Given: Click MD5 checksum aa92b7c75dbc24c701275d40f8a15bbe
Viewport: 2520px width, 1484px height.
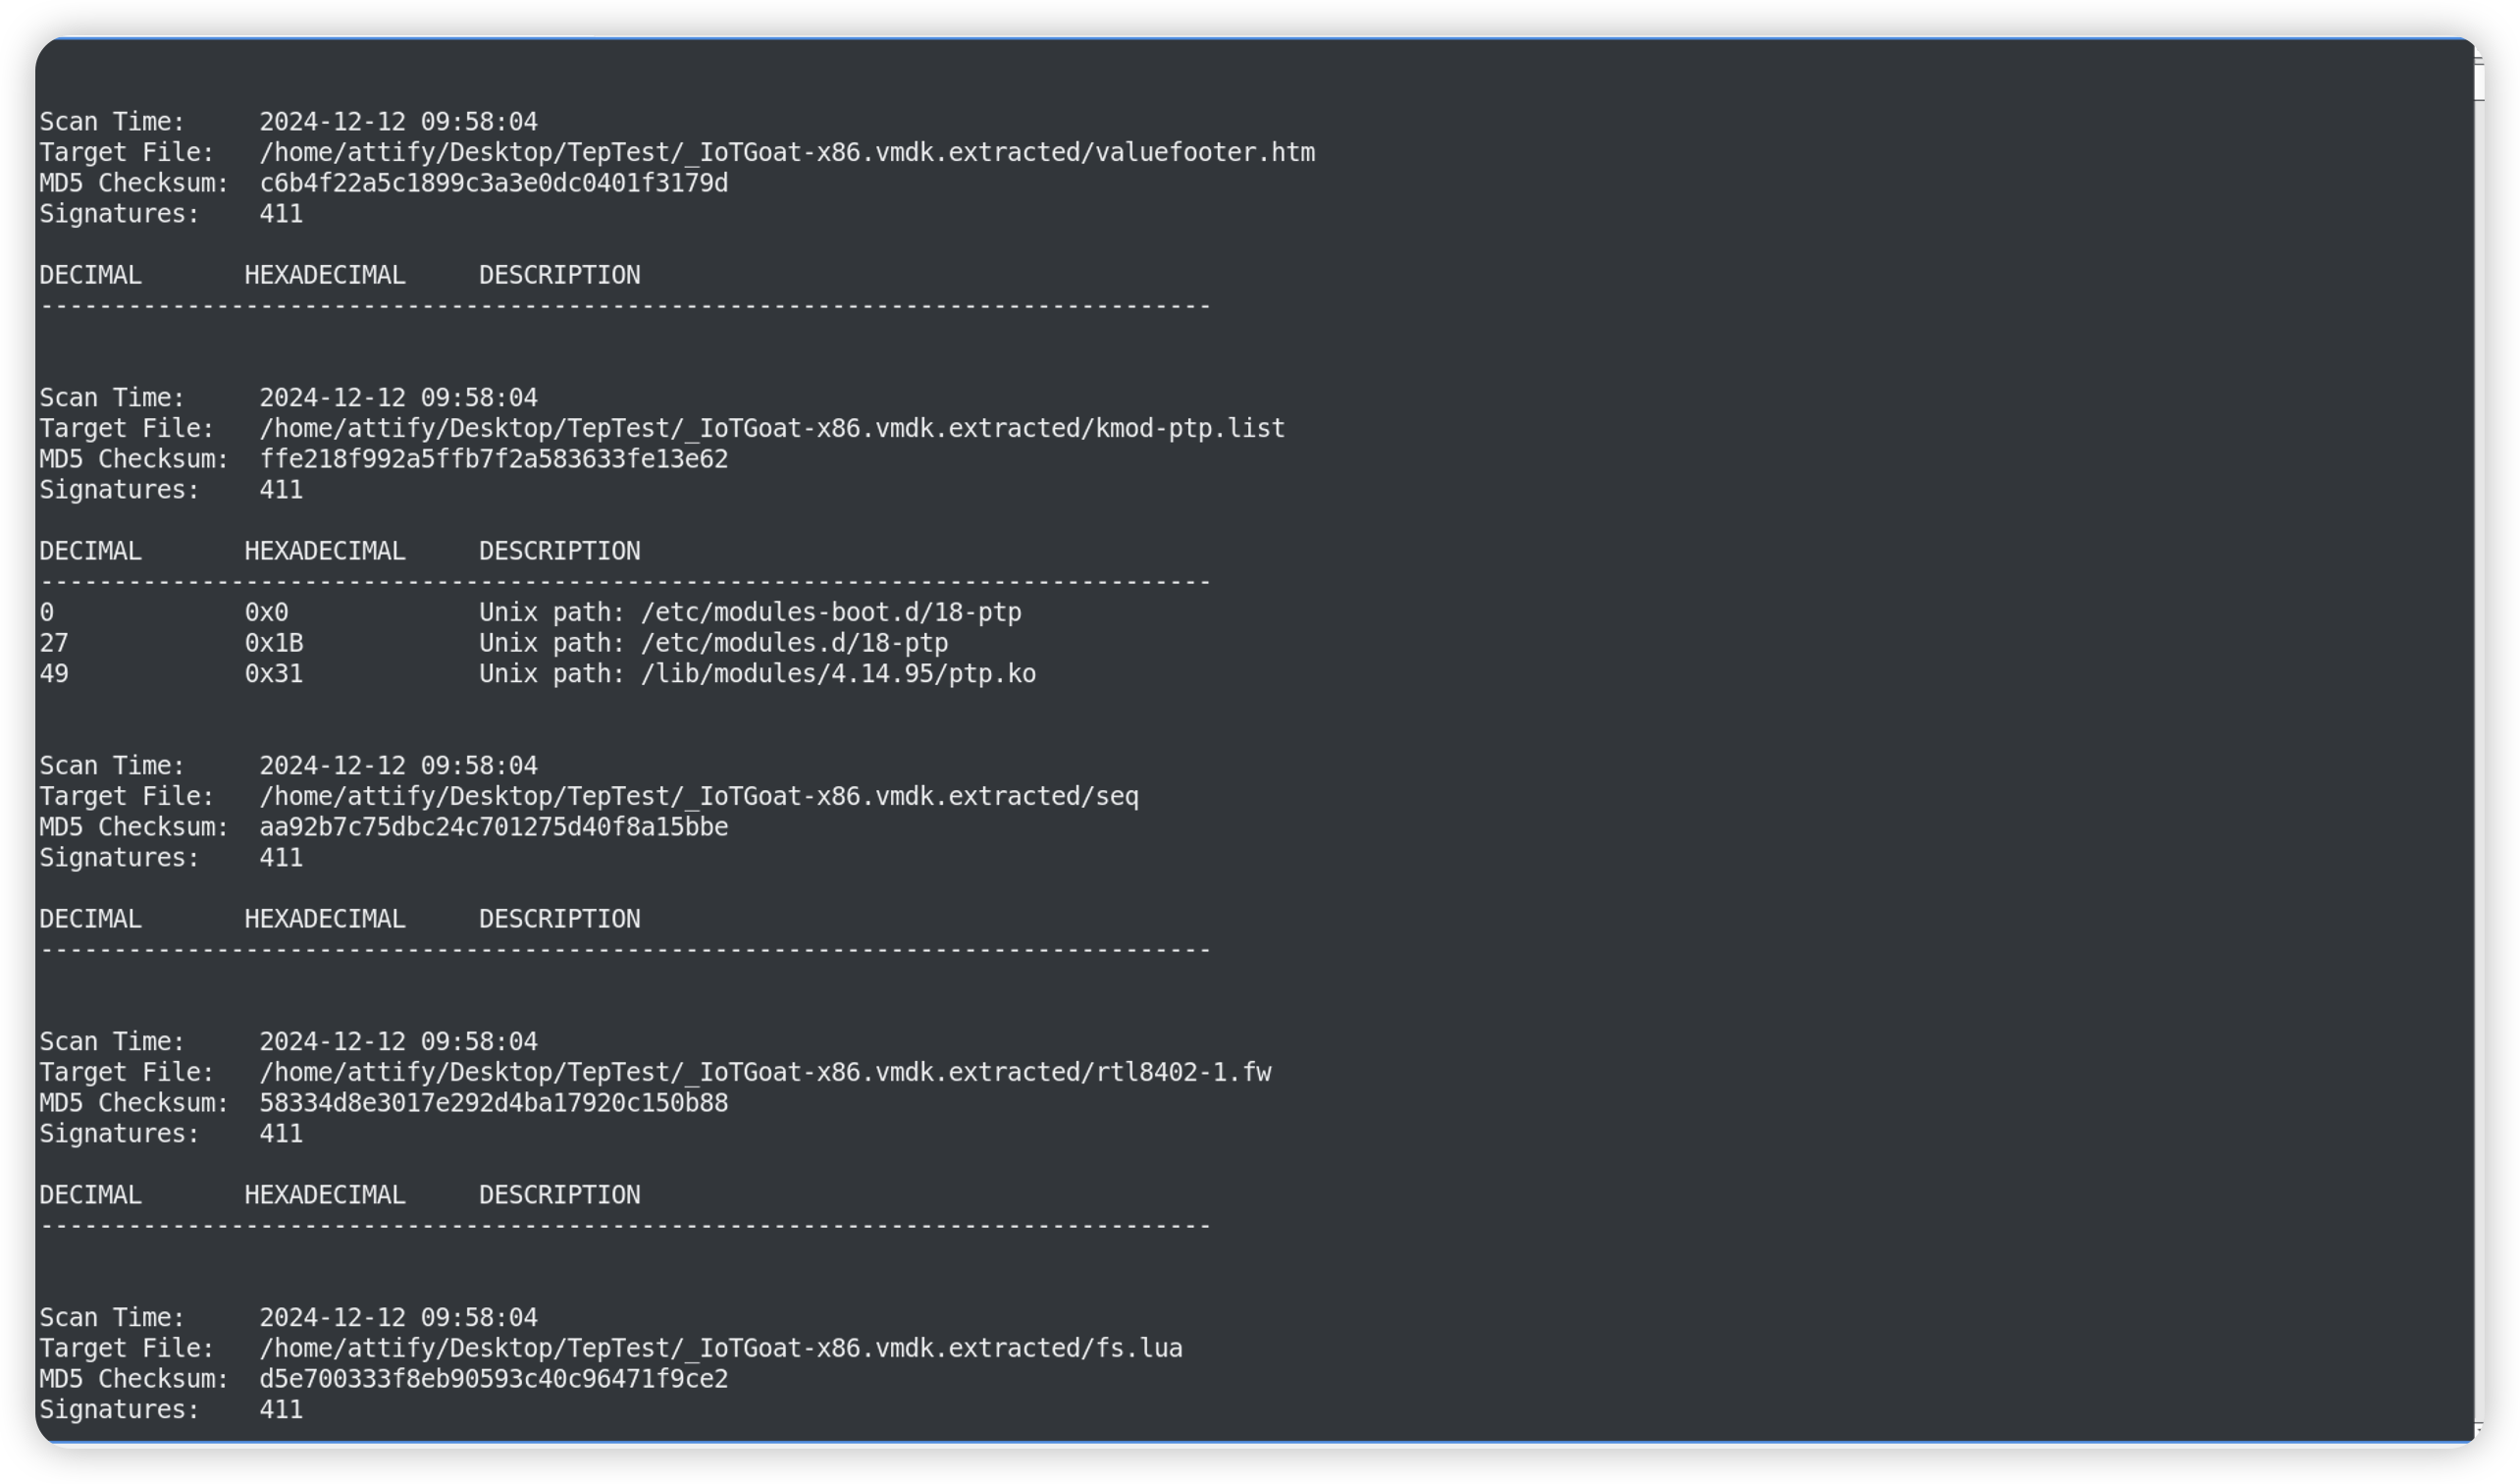Looking at the screenshot, I should click(x=493, y=827).
